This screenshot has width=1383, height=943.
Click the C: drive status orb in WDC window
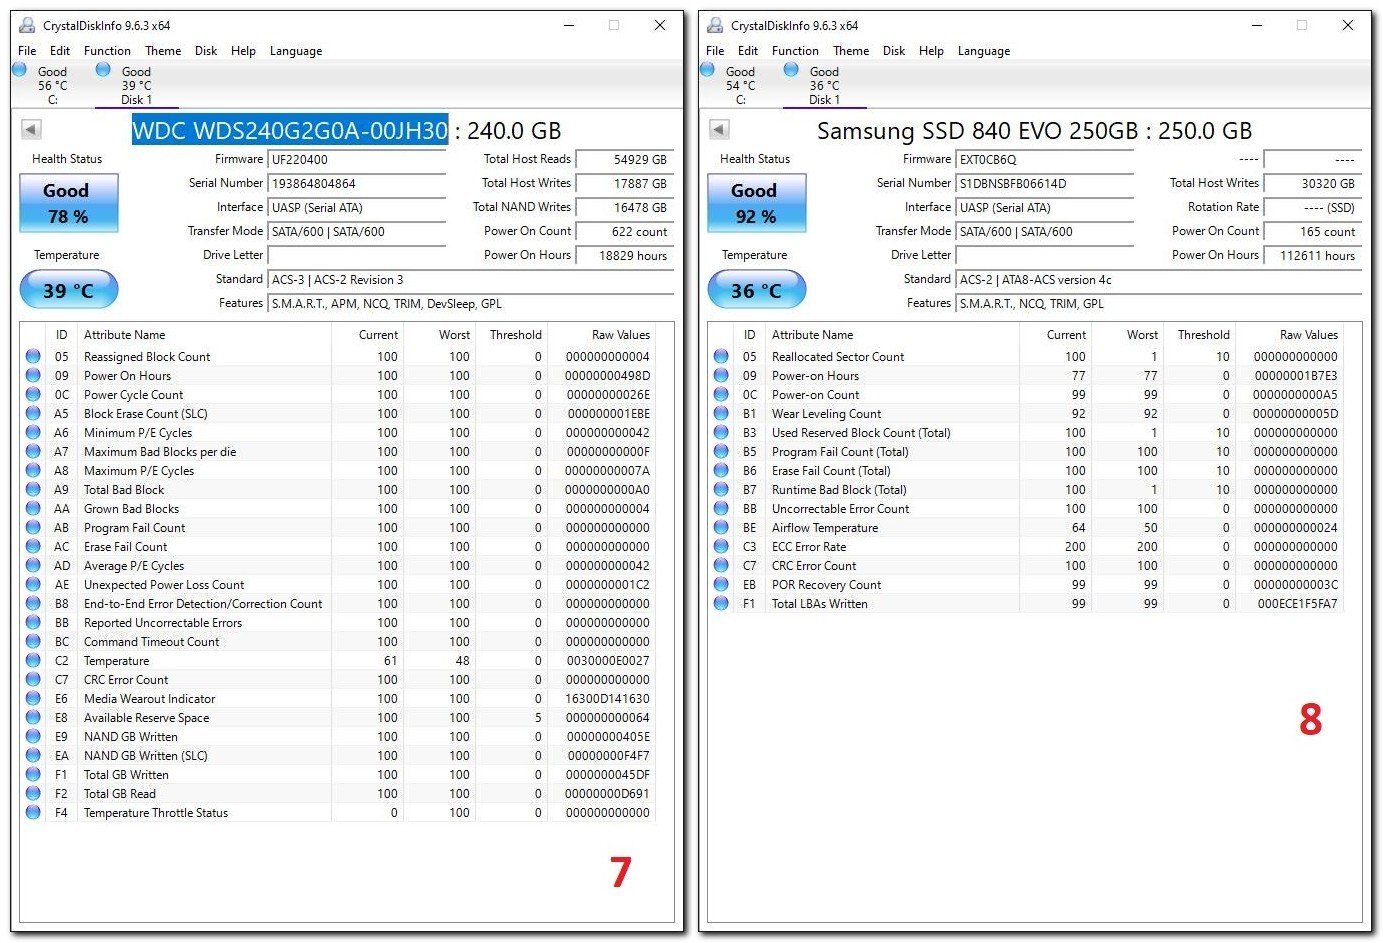[20, 69]
